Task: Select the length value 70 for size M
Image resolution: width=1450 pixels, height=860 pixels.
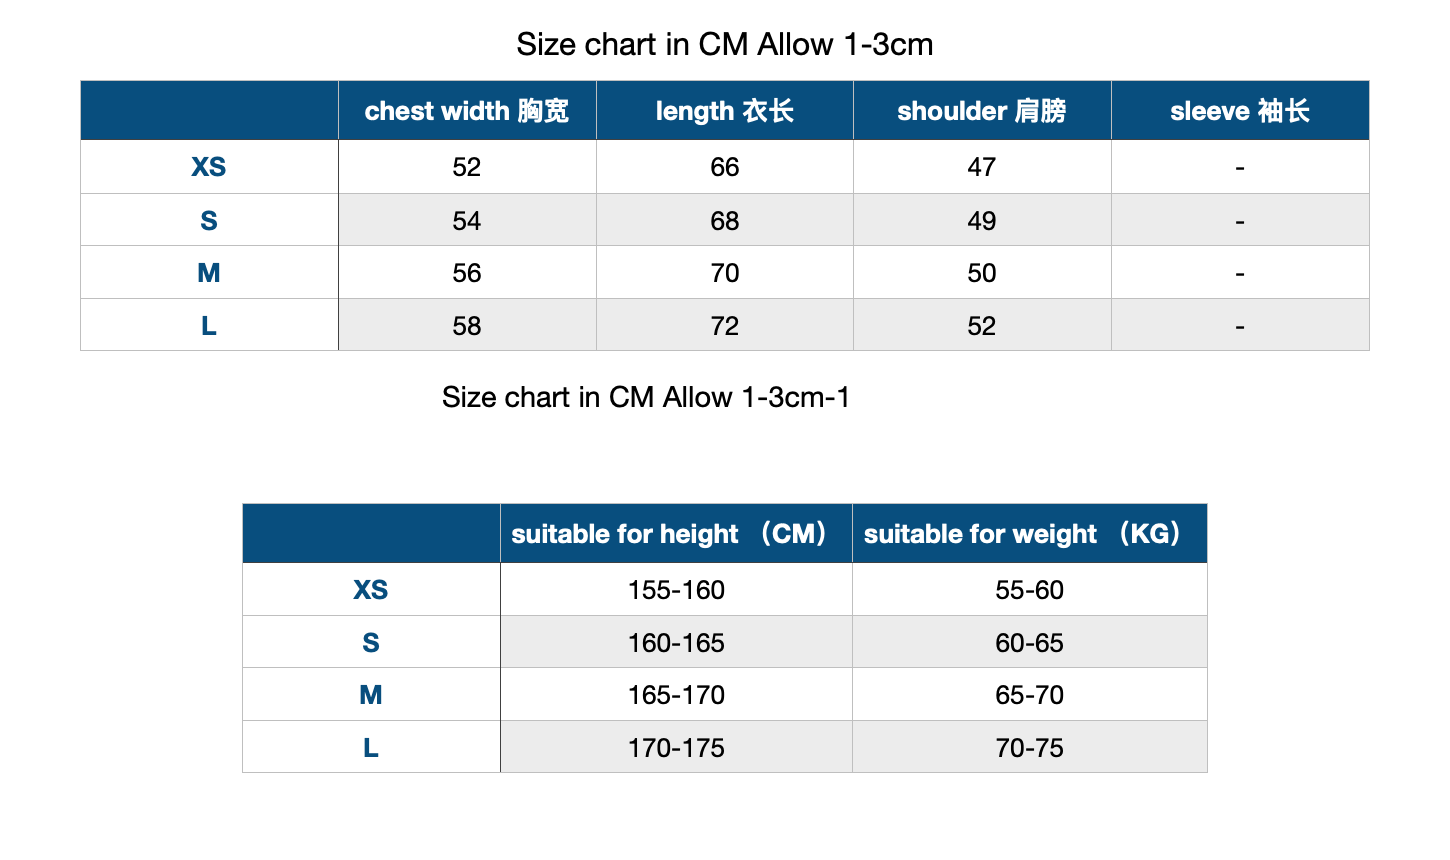Action: pyautogui.click(x=725, y=273)
